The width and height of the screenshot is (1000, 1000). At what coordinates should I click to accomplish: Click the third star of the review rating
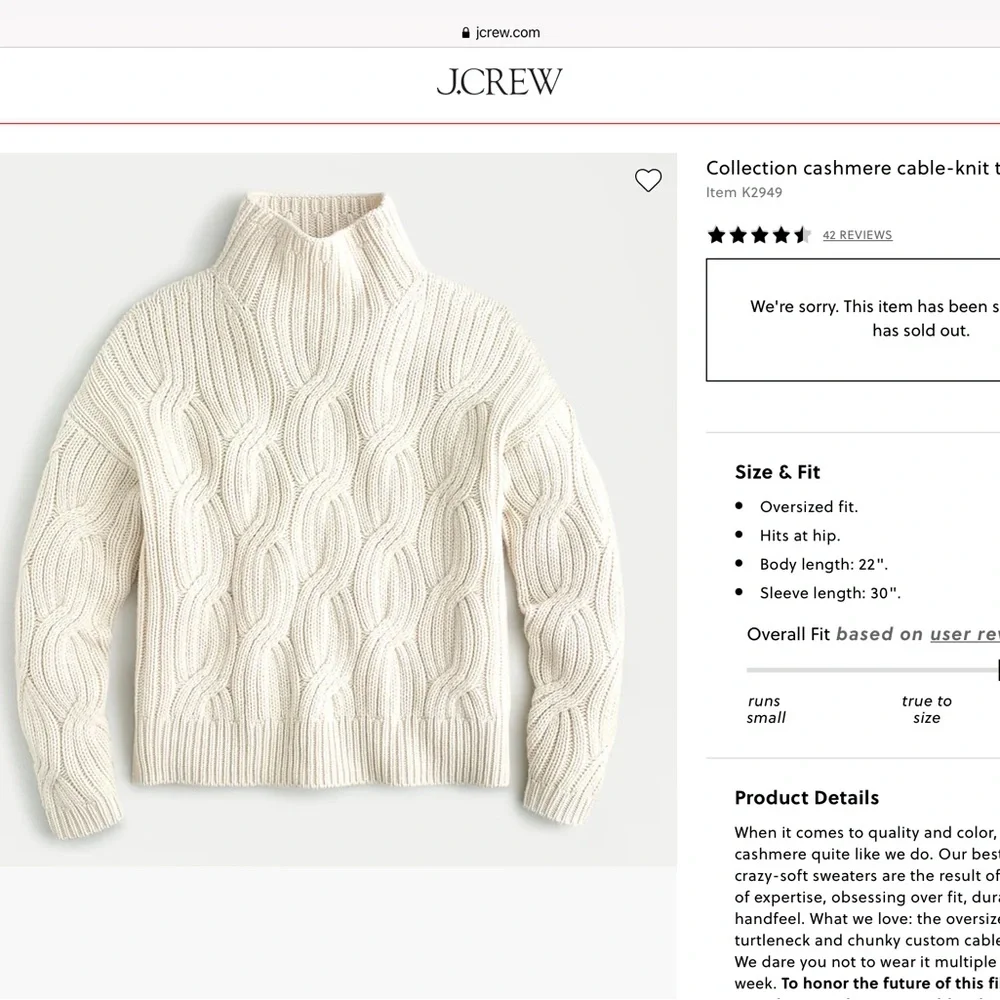758,235
